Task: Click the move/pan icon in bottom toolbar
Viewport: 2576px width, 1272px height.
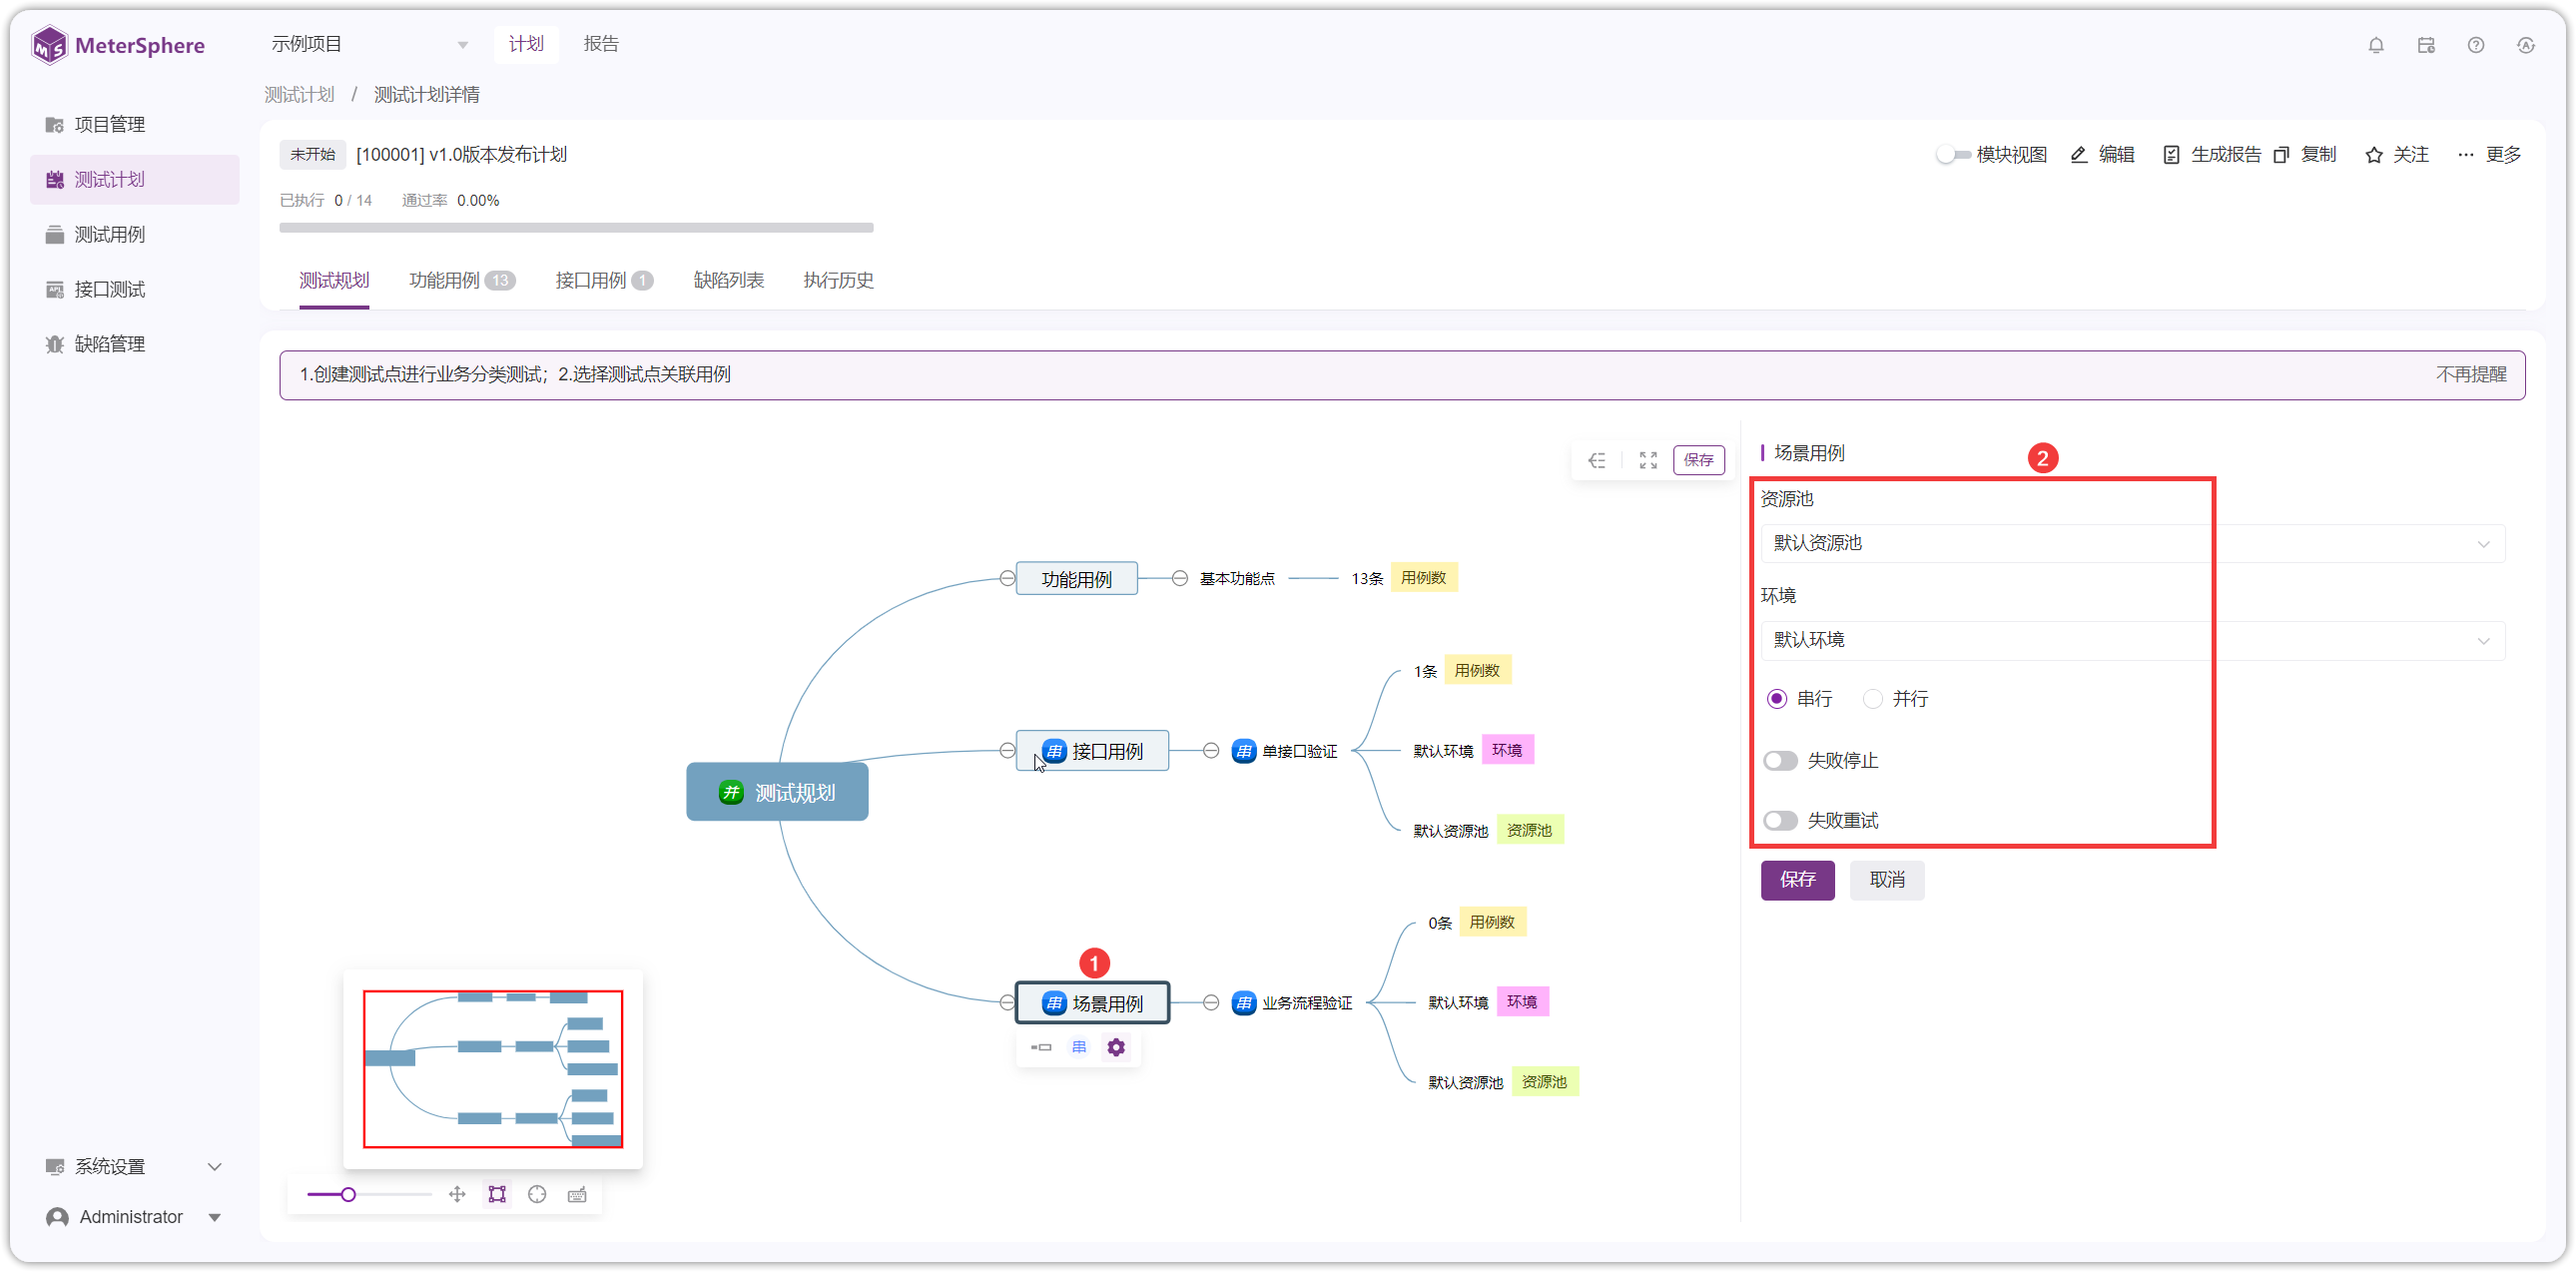Action: point(457,1194)
